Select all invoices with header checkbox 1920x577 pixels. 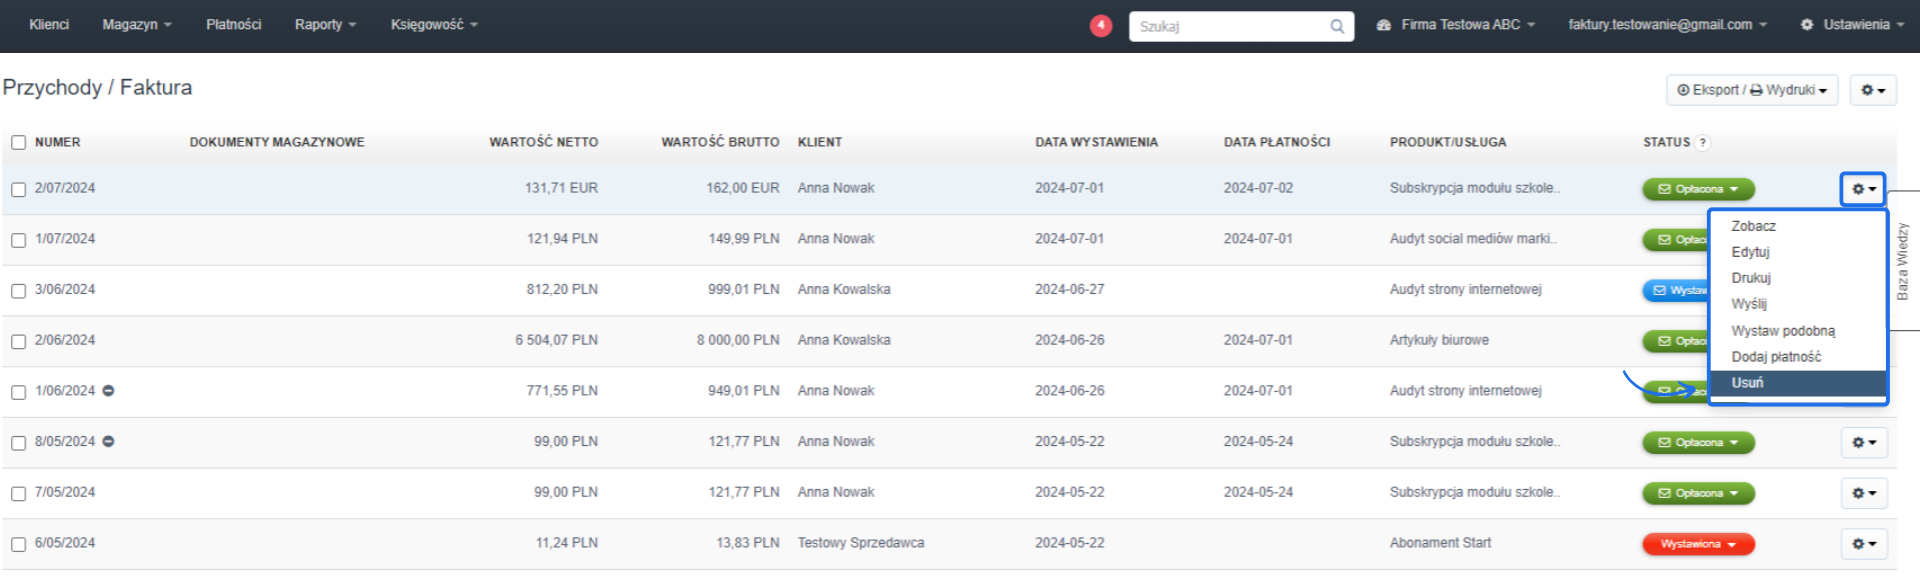pyautogui.click(x=18, y=142)
